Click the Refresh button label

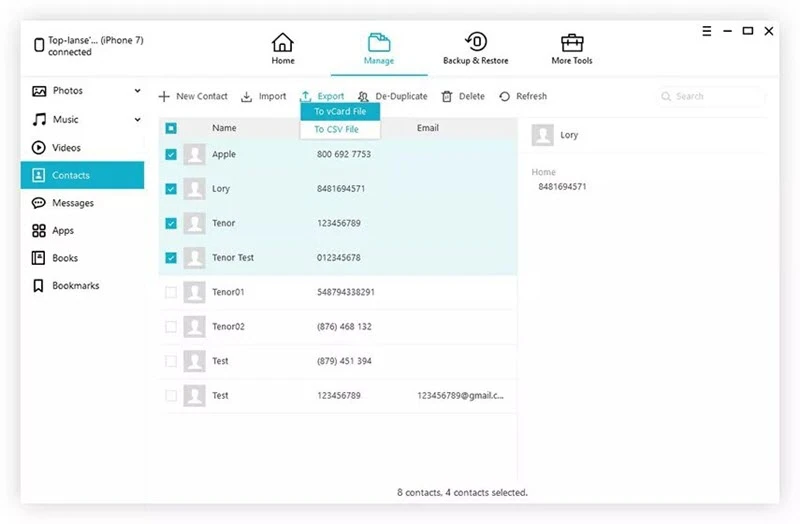(531, 96)
